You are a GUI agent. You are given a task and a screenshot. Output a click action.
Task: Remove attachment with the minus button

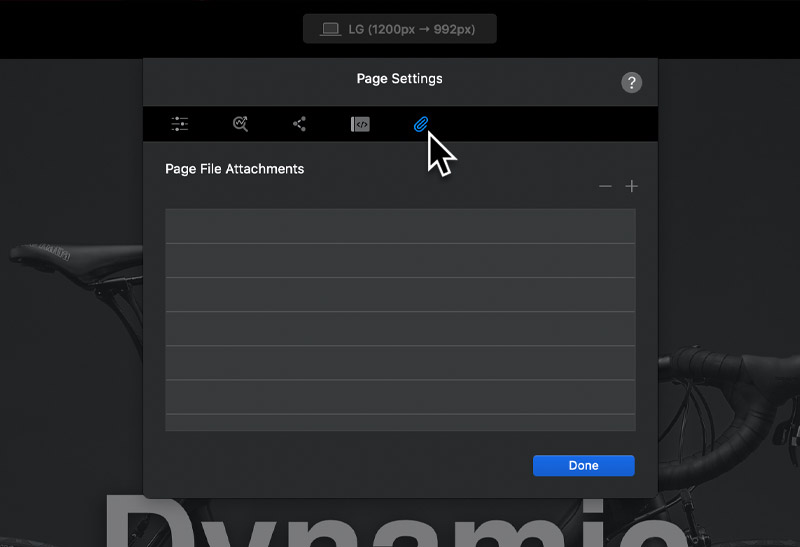click(x=605, y=186)
